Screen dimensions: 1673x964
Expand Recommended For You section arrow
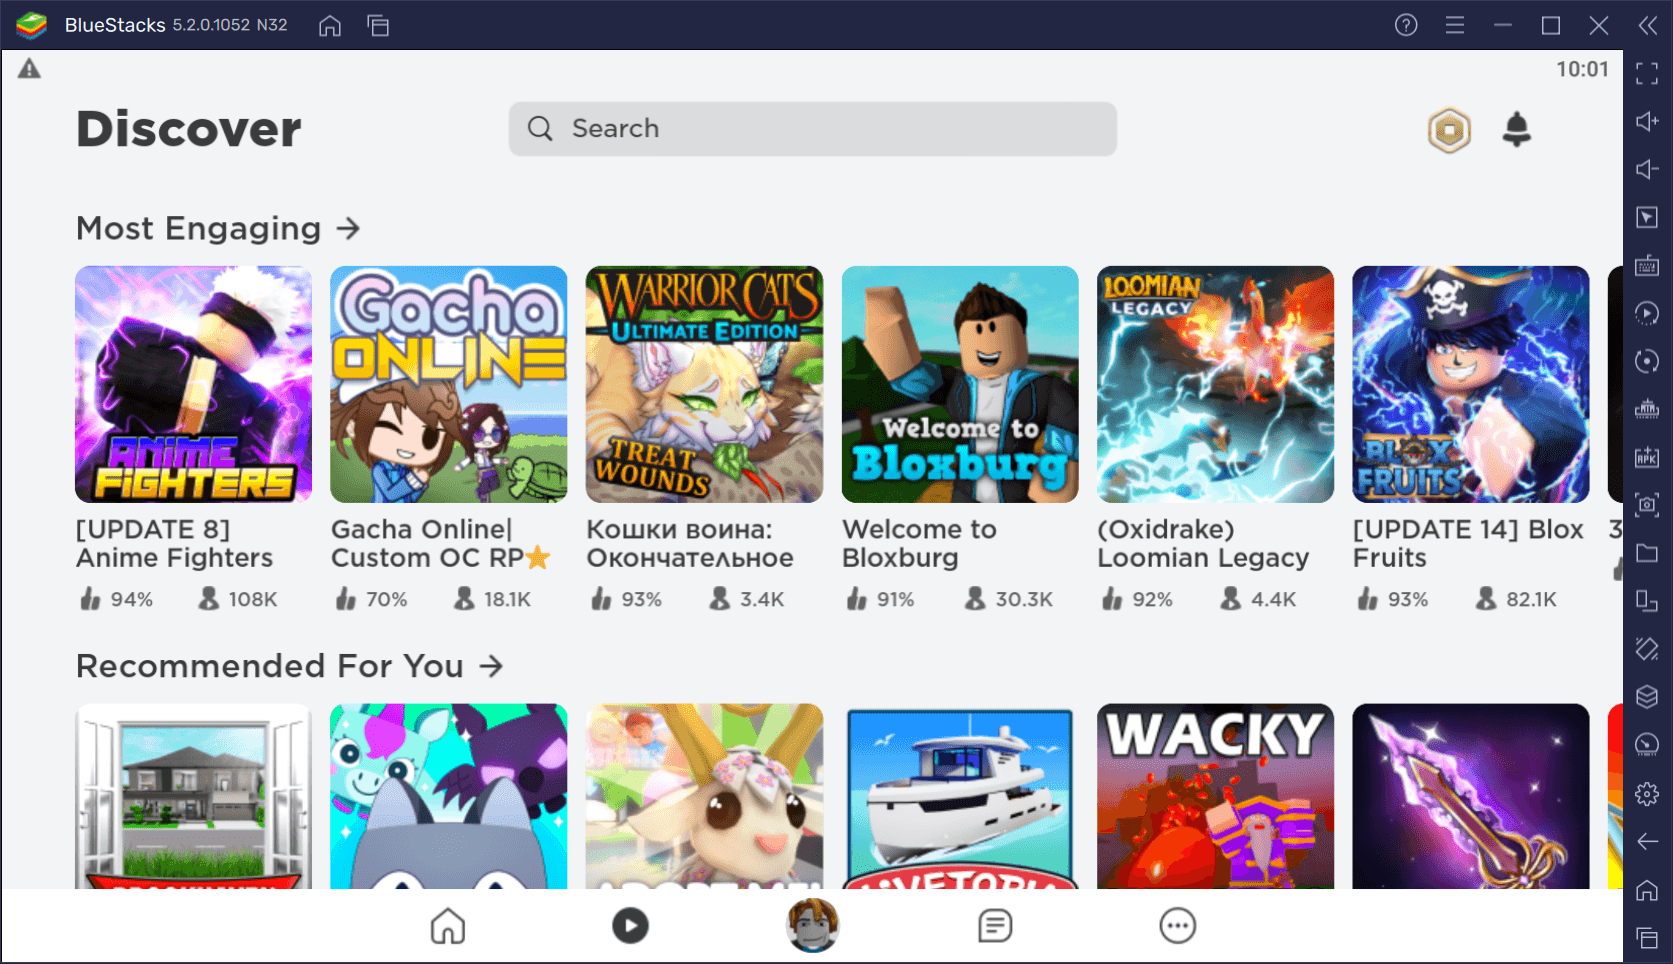click(x=490, y=666)
